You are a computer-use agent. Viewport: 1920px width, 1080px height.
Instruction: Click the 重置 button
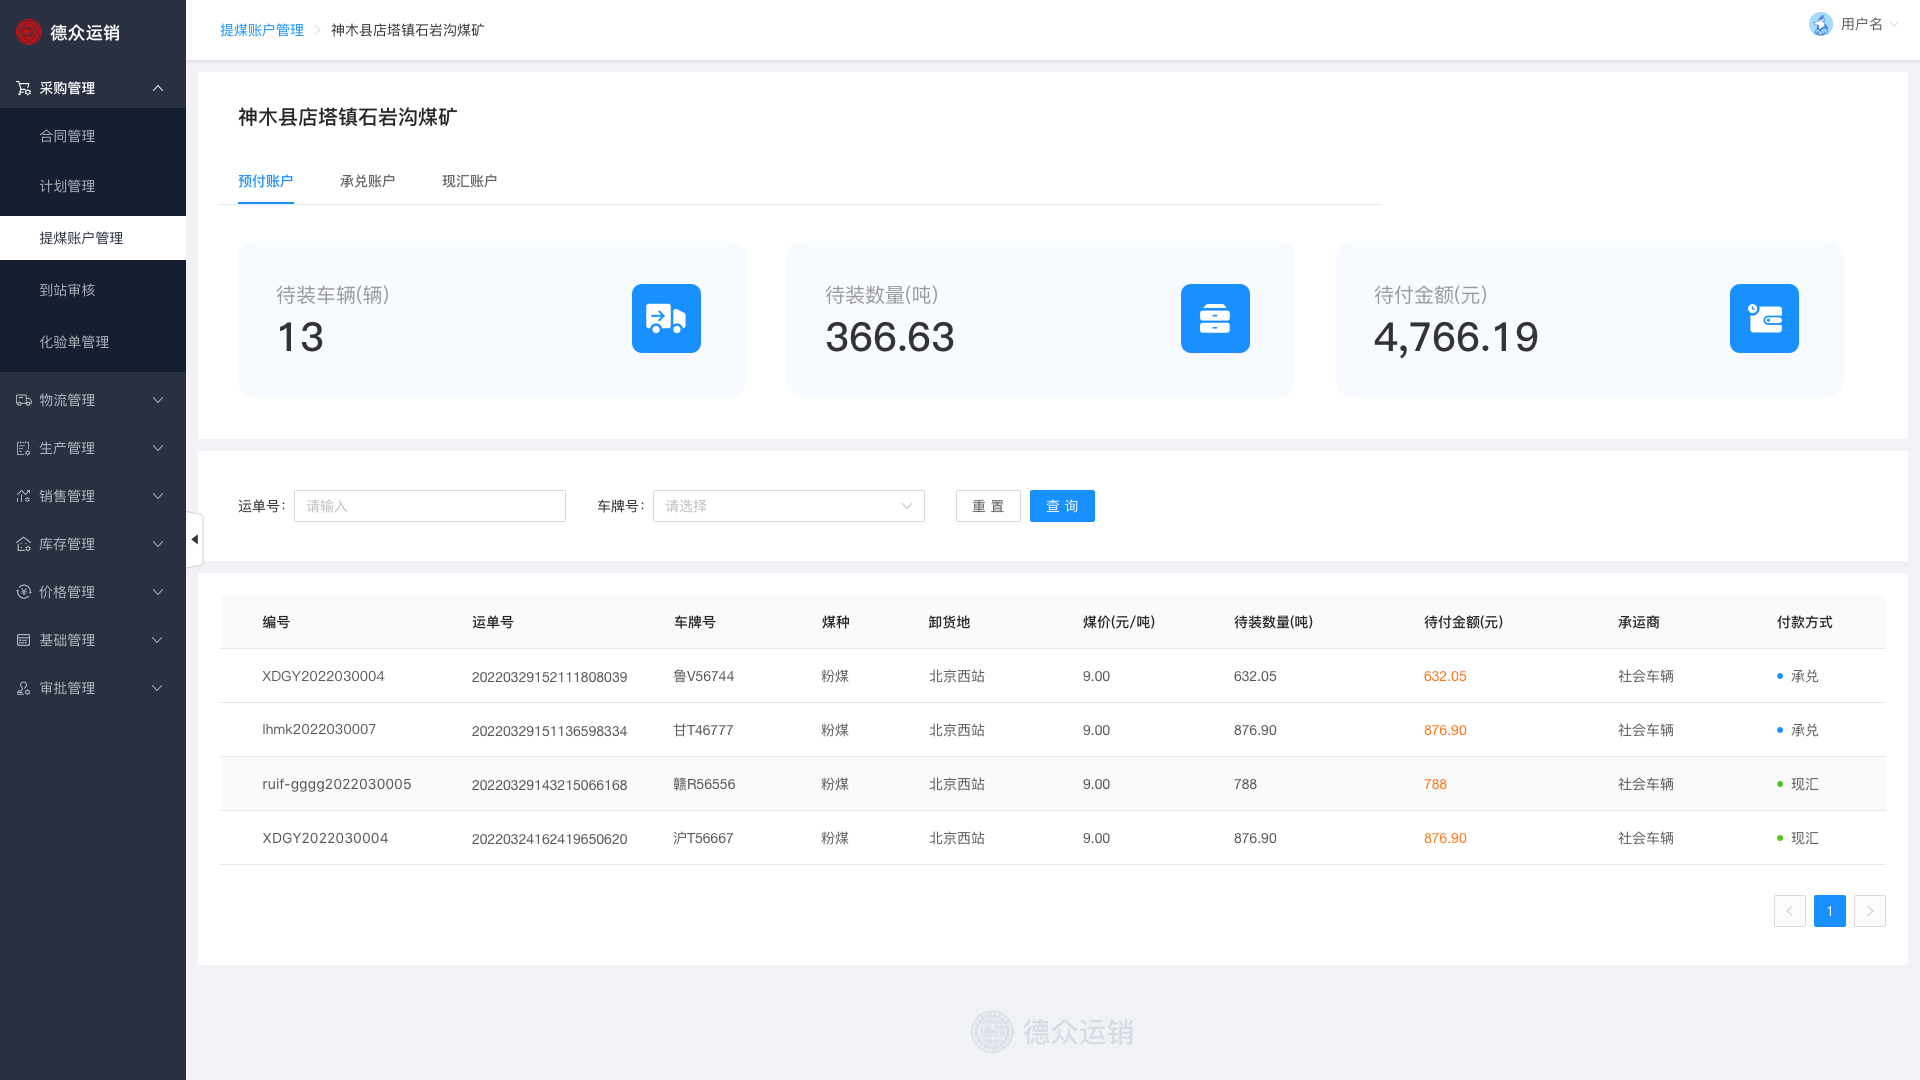pyautogui.click(x=988, y=506)
